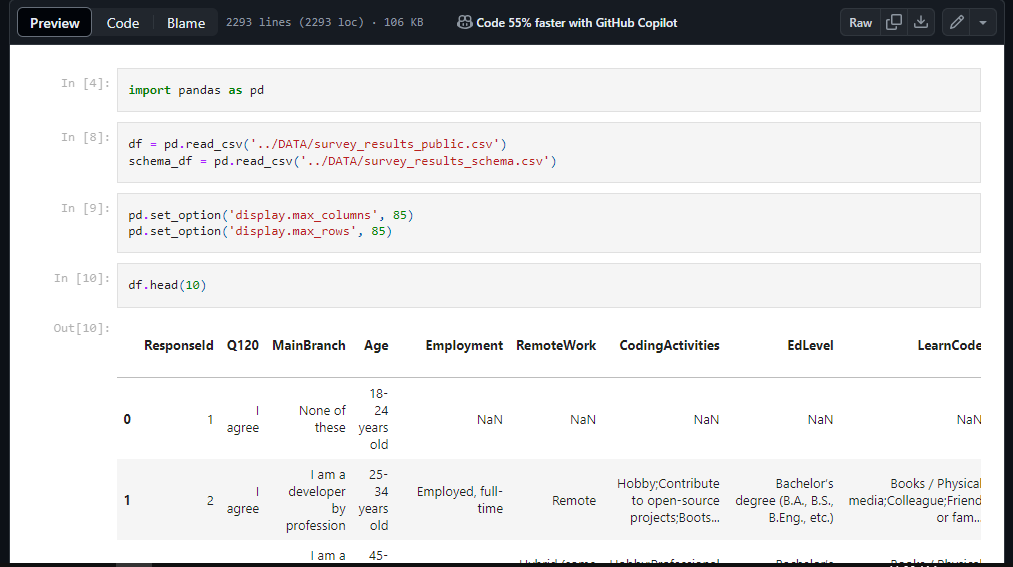Click '25-34 years old' Age cell
Screen dimensions: 1013x567
click(373, 500)
